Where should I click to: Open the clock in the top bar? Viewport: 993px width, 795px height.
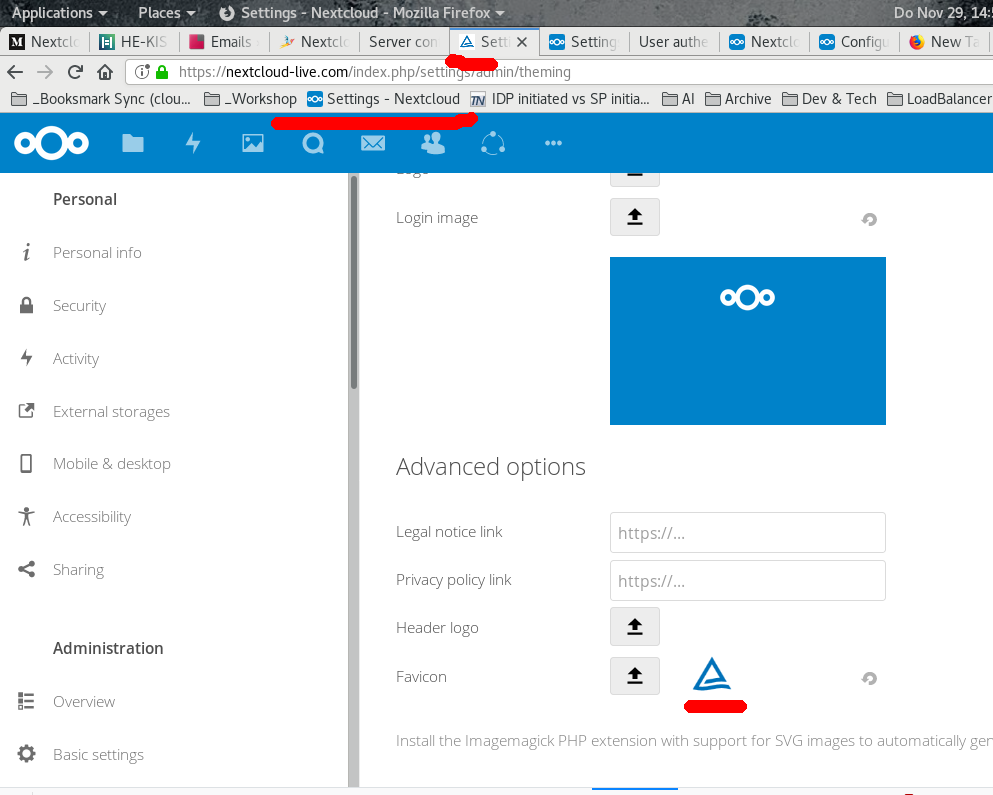[x=943, y=13]
